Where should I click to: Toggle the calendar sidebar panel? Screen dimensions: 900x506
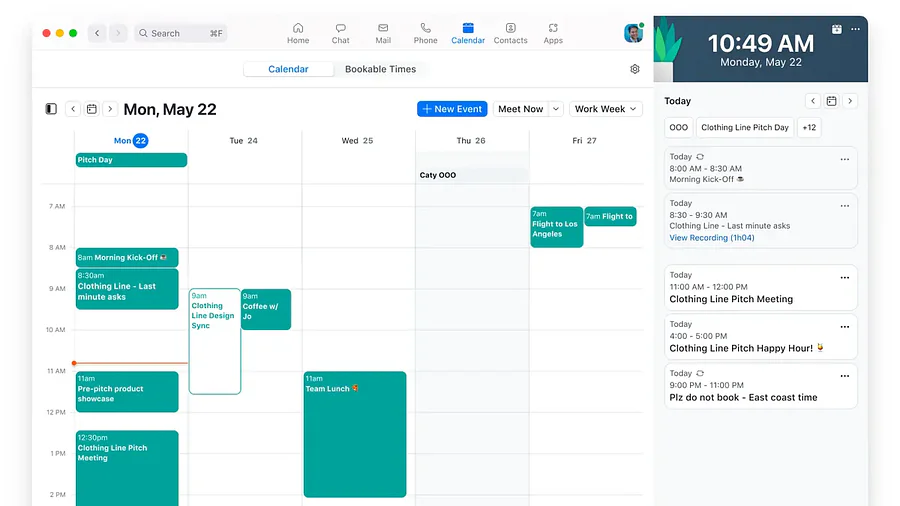click(x=51, y=109)
